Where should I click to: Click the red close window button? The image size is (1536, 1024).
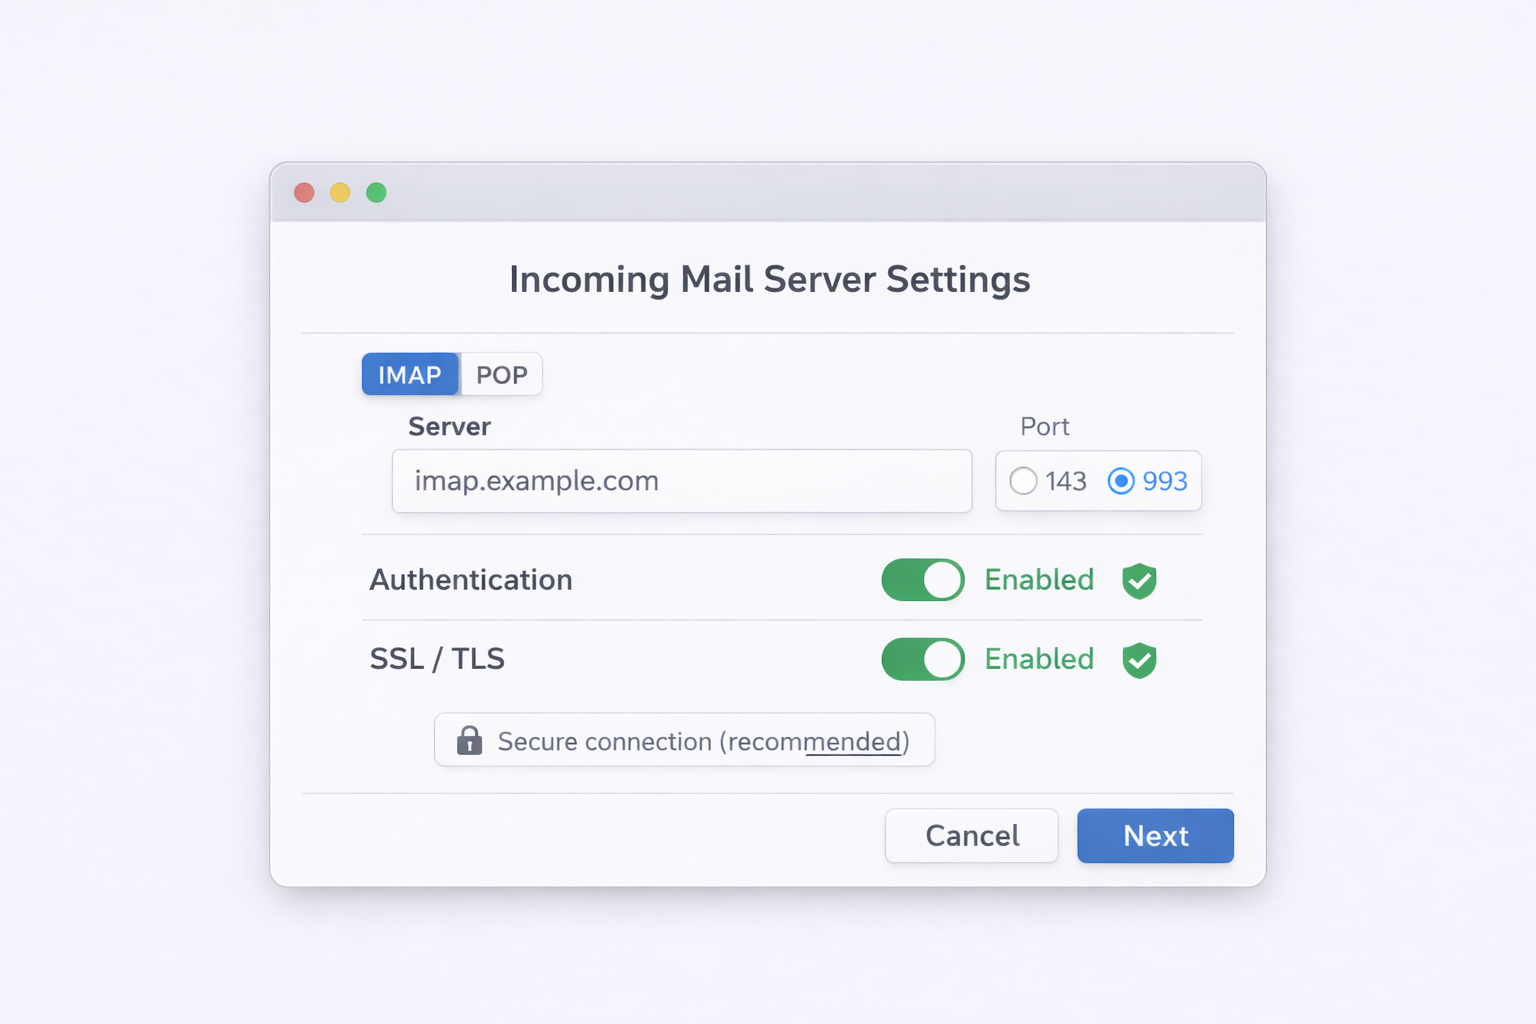(304, 193)
